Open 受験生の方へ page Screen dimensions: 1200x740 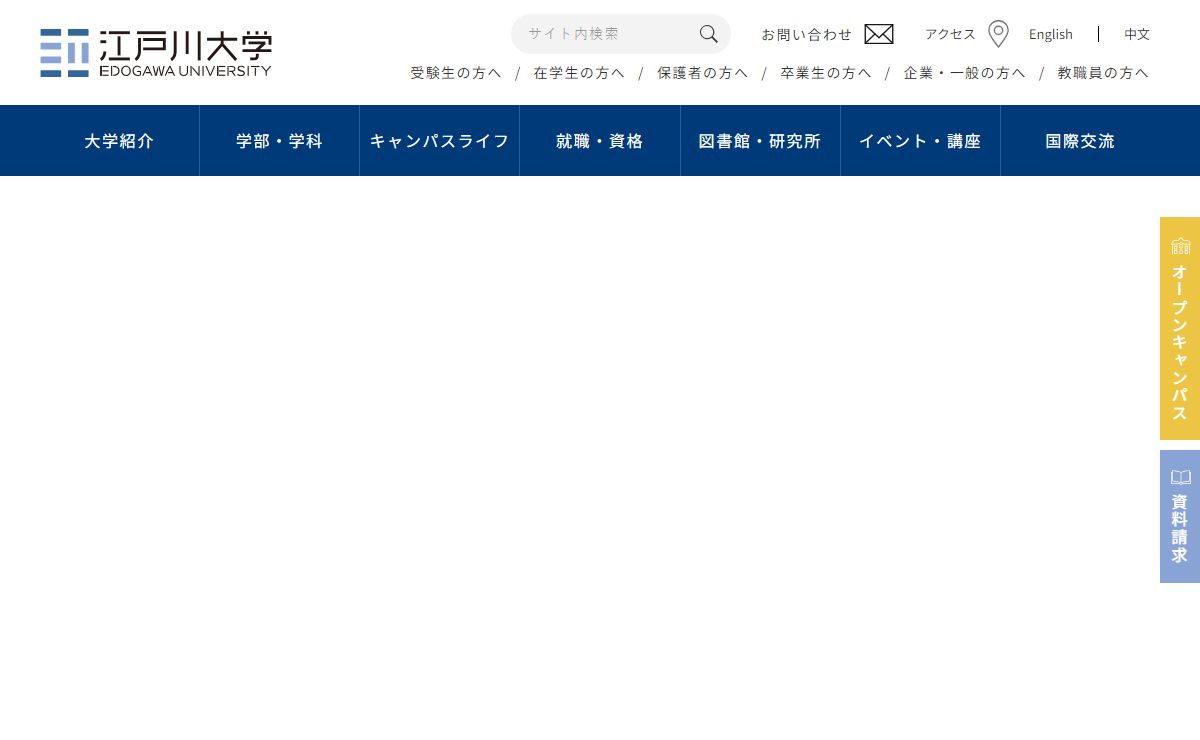(x=456, y=73)
